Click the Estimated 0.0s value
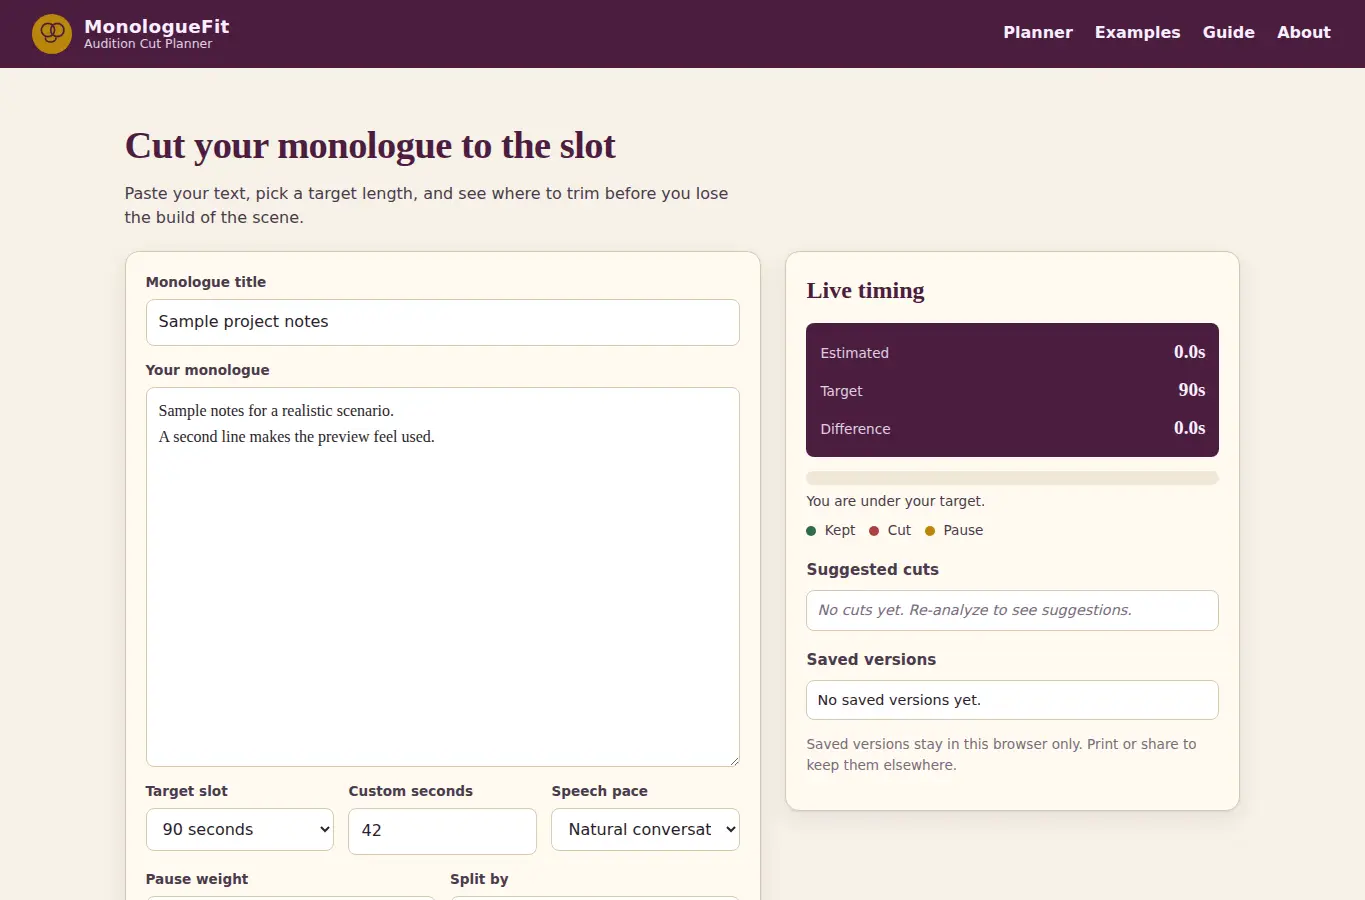This screenshot has height=900, width=1365. pos(1189,352)
